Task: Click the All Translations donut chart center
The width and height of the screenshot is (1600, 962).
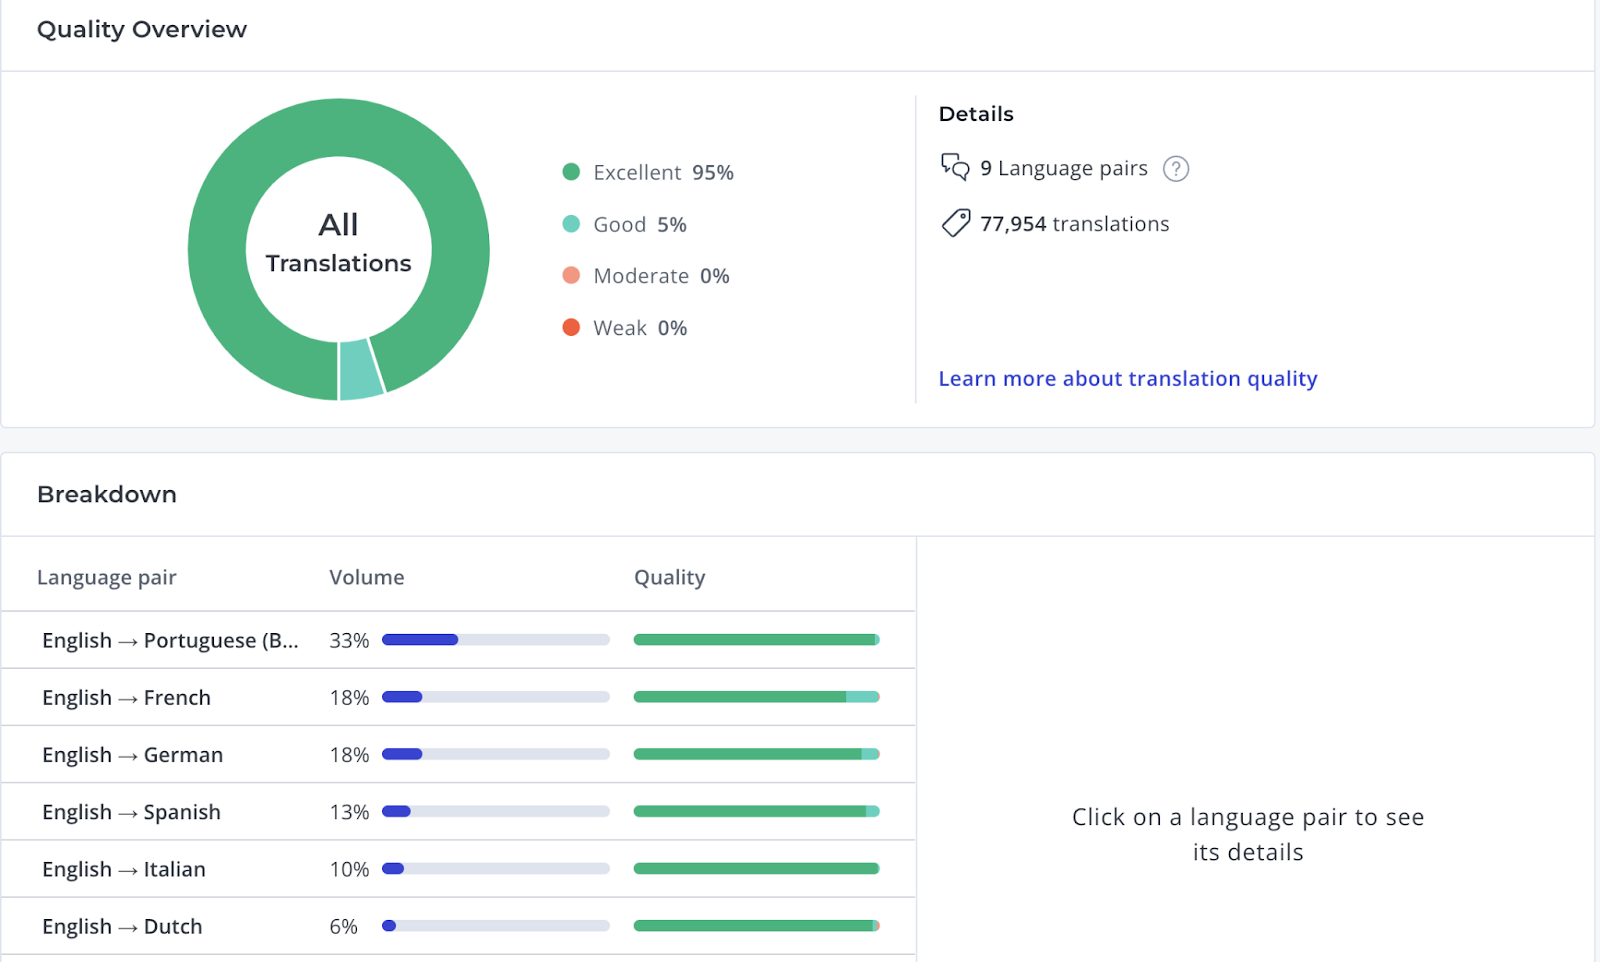Action: pos(339,243)
